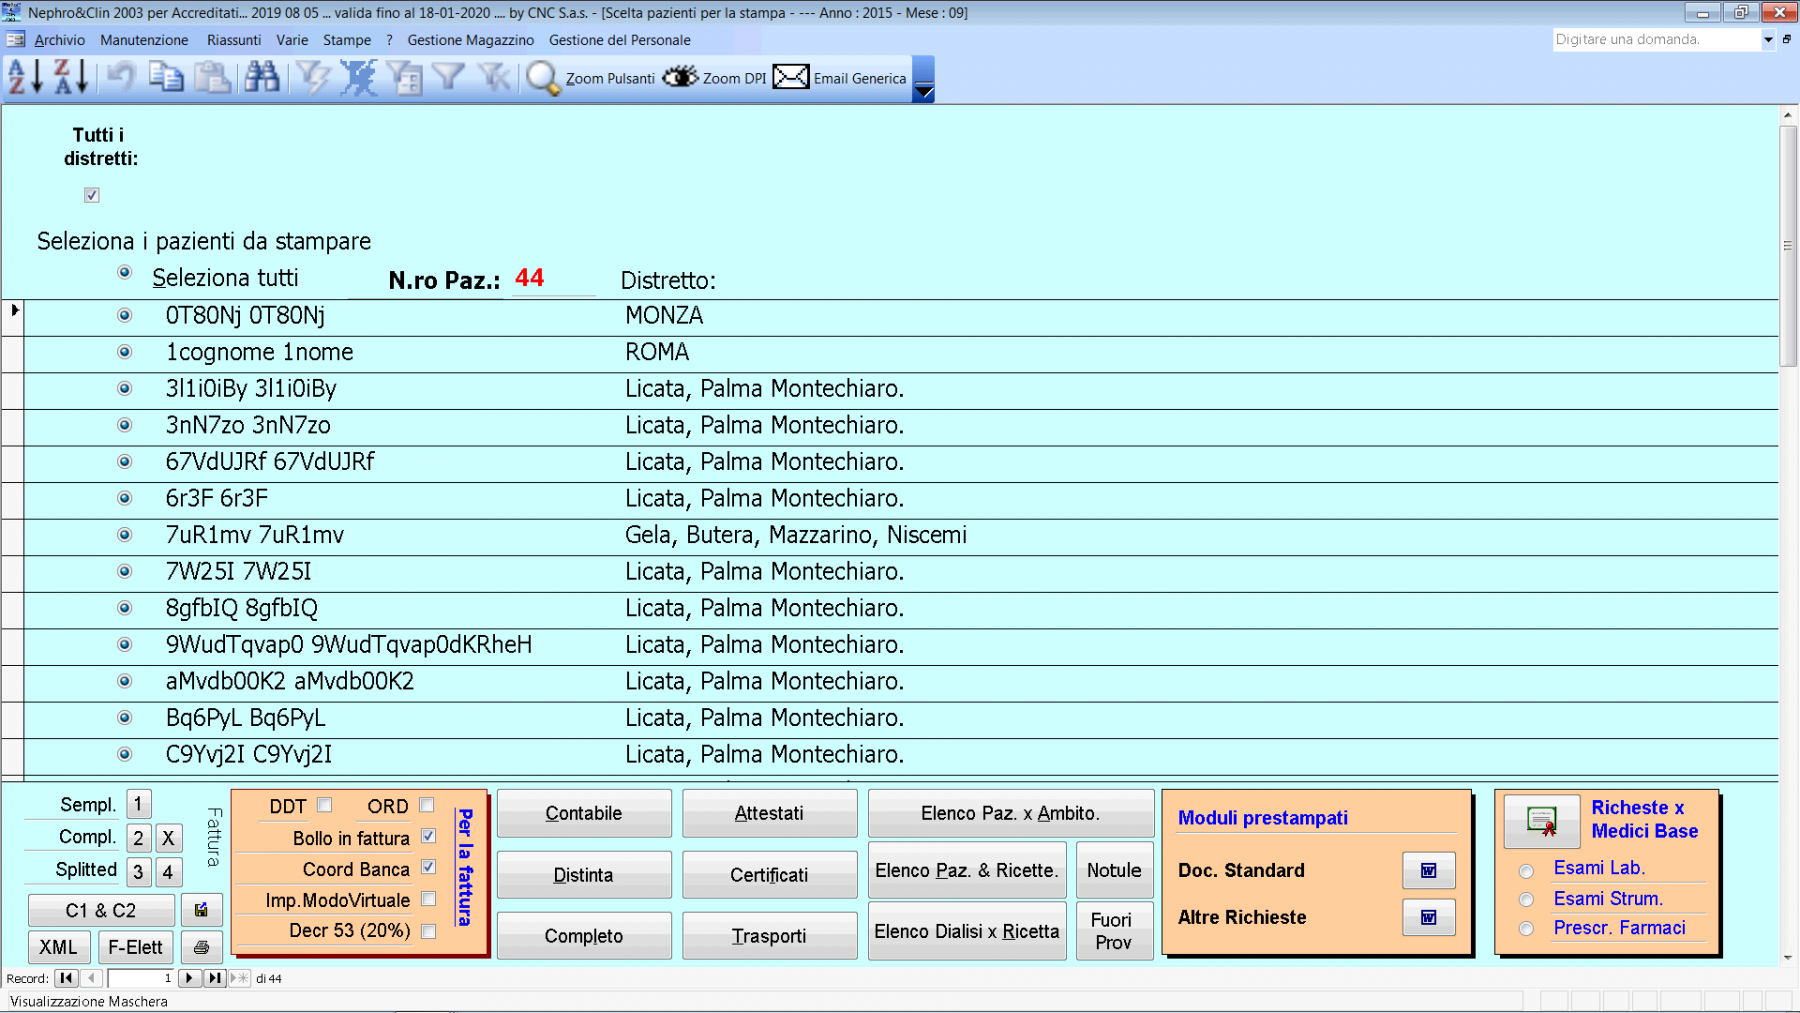
Task: Toggle Coord Banca checkbox
Action: pyautogui.click(x=428, y=867)
